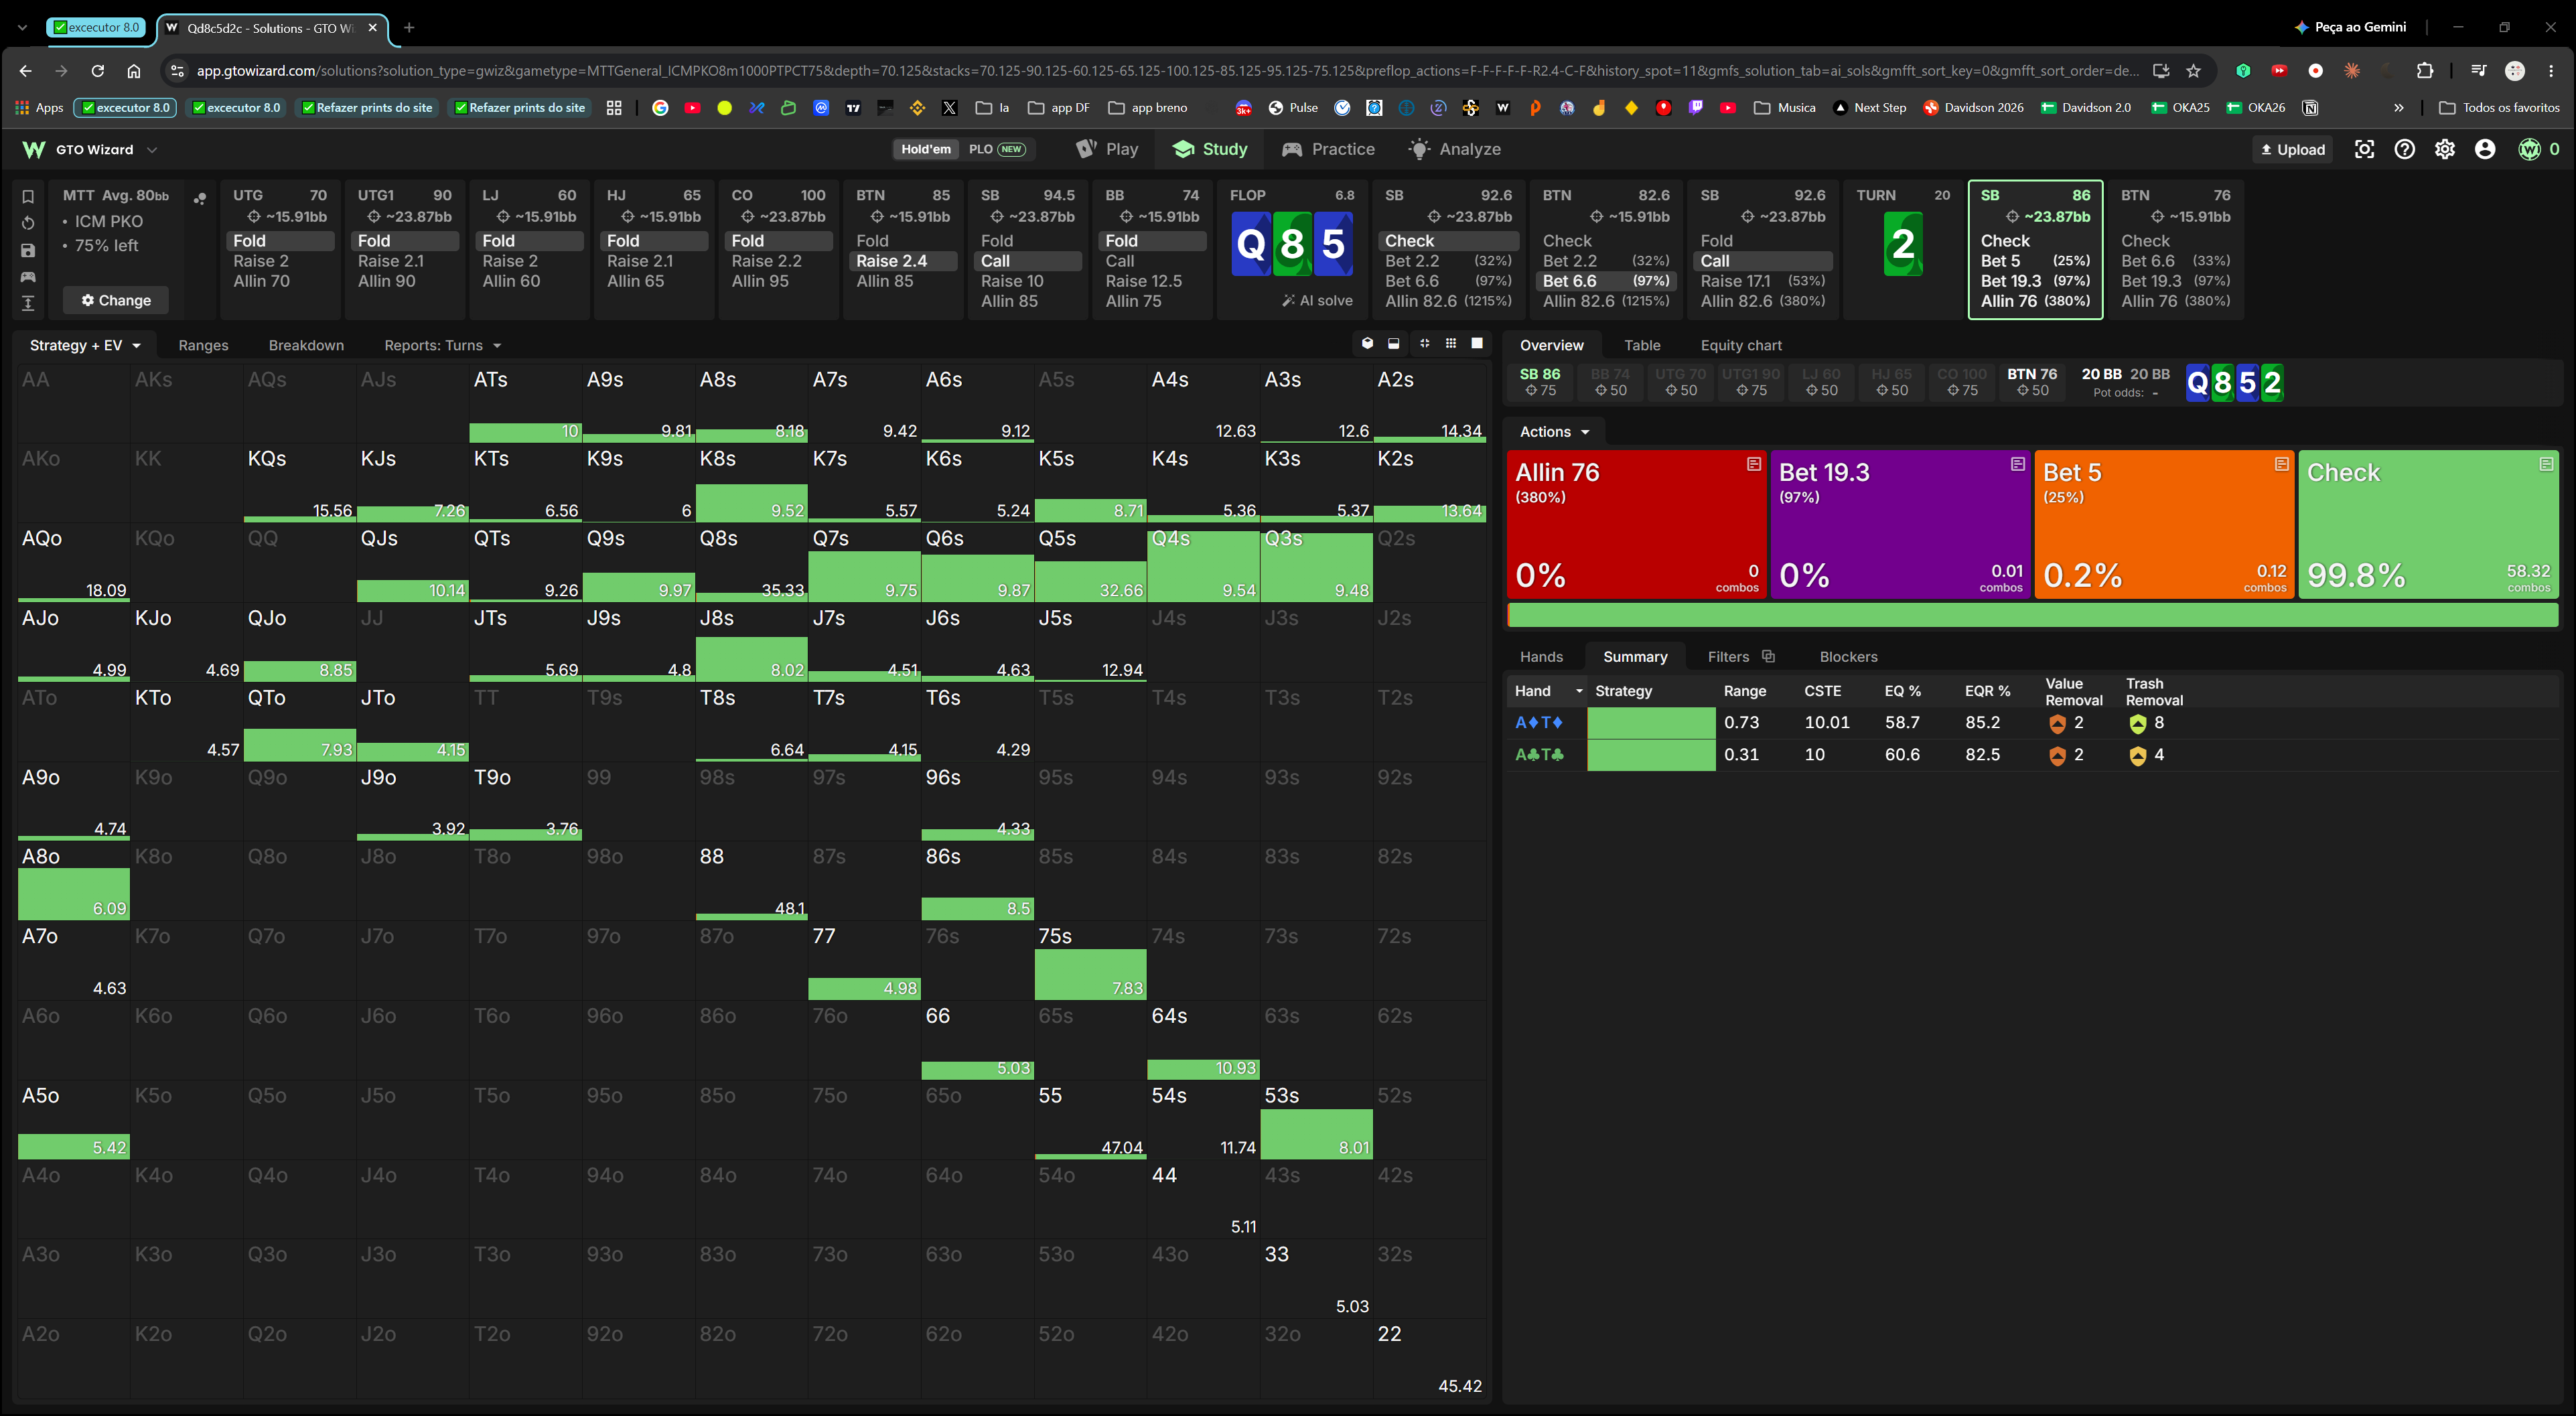Open the Actions dropdown
Viewport: 2576px width, 1416px height.
tap(1554, 432)
